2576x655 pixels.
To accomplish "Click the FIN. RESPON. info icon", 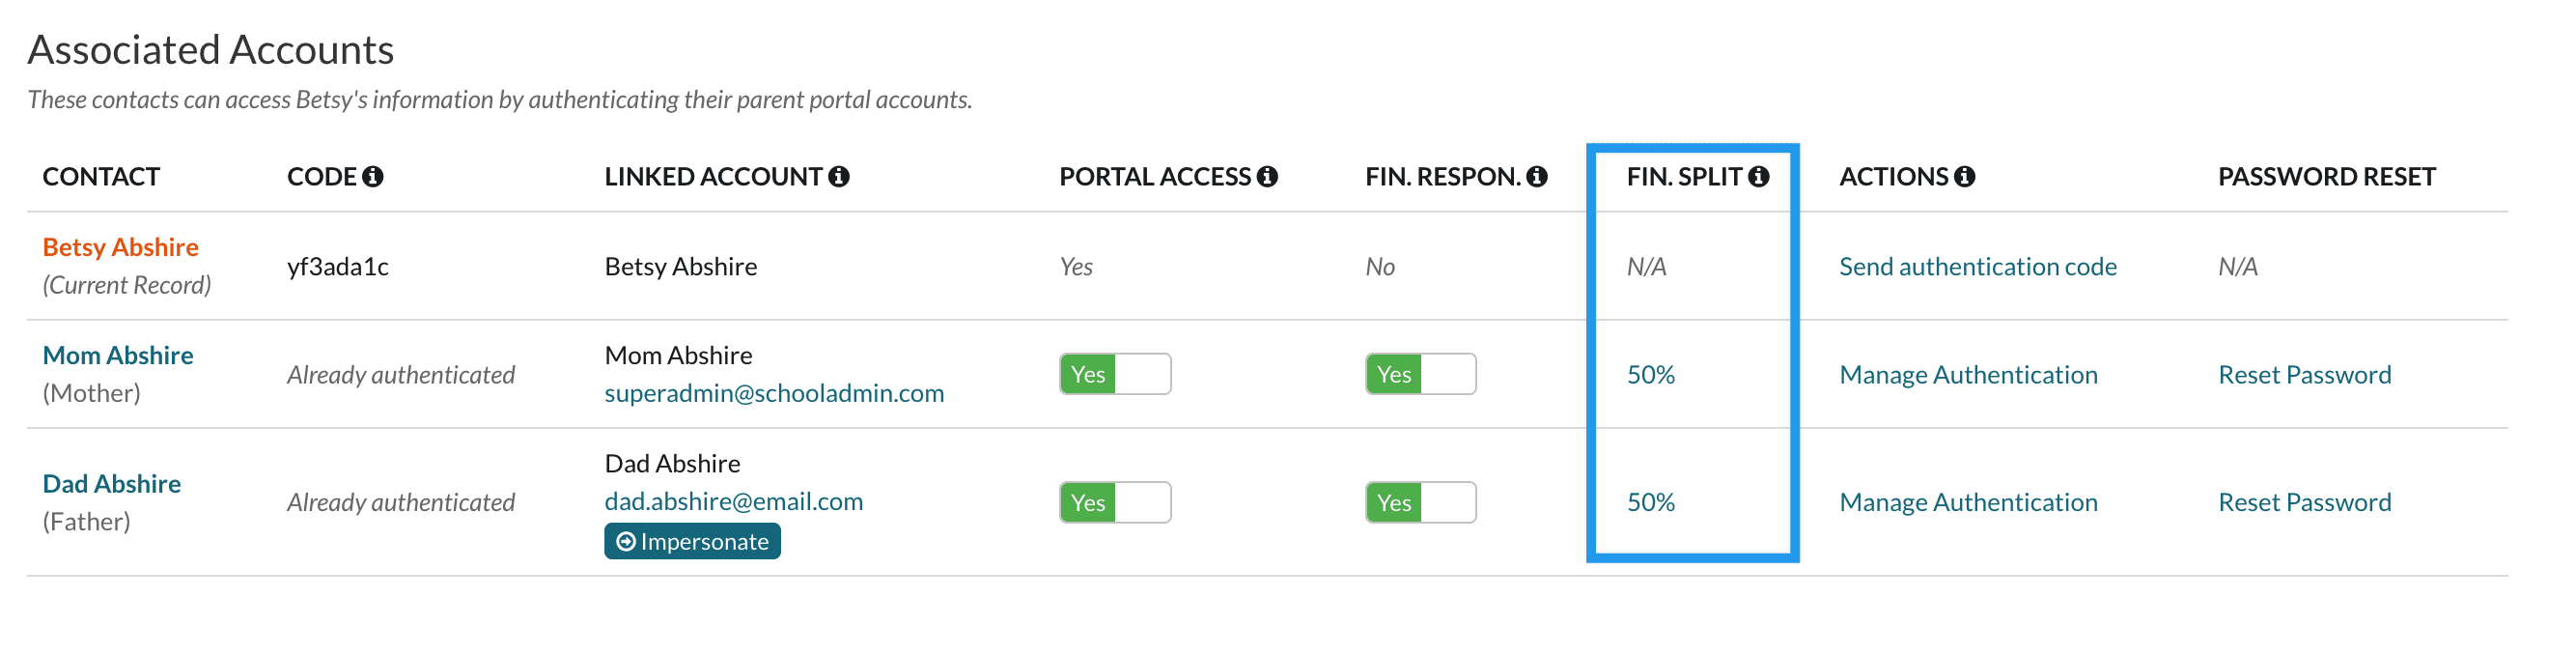I will click(1537, 177).
